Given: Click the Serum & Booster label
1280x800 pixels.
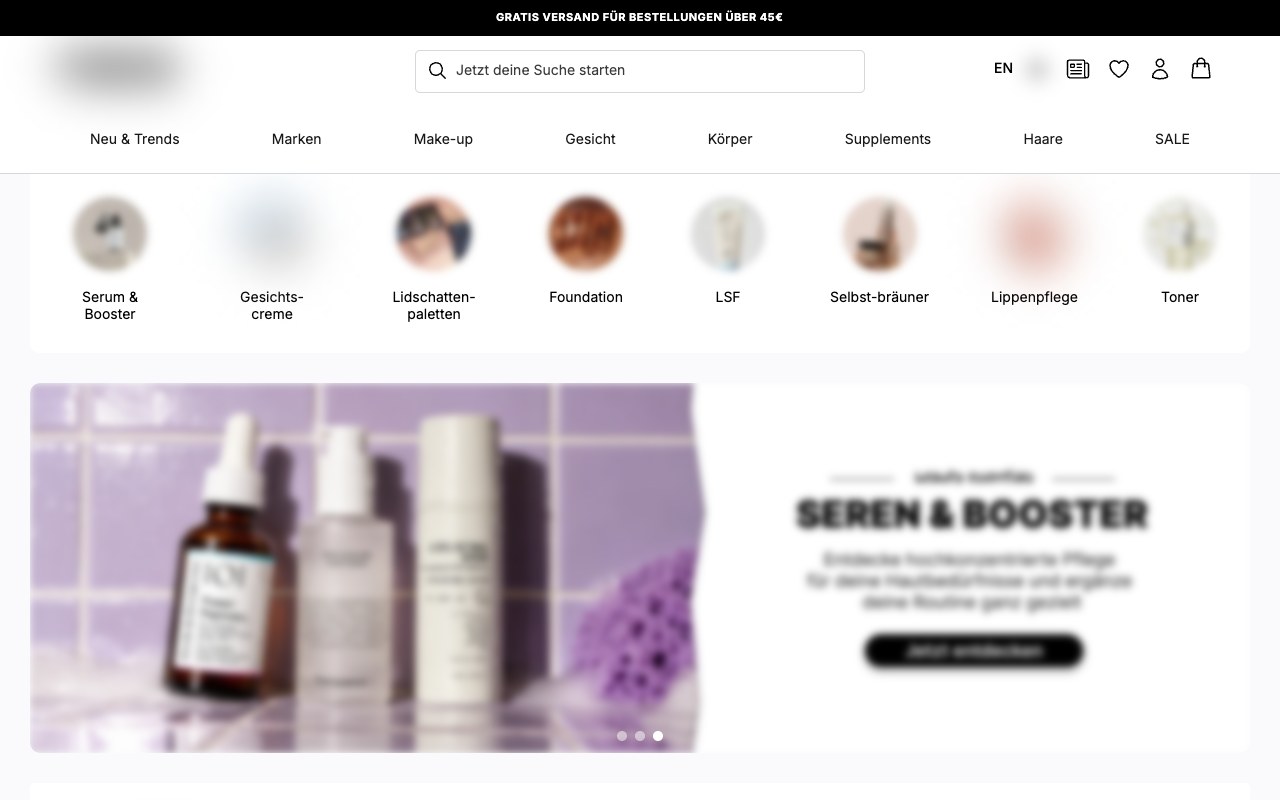Looking at the screenshot, I should pos(110,305).
